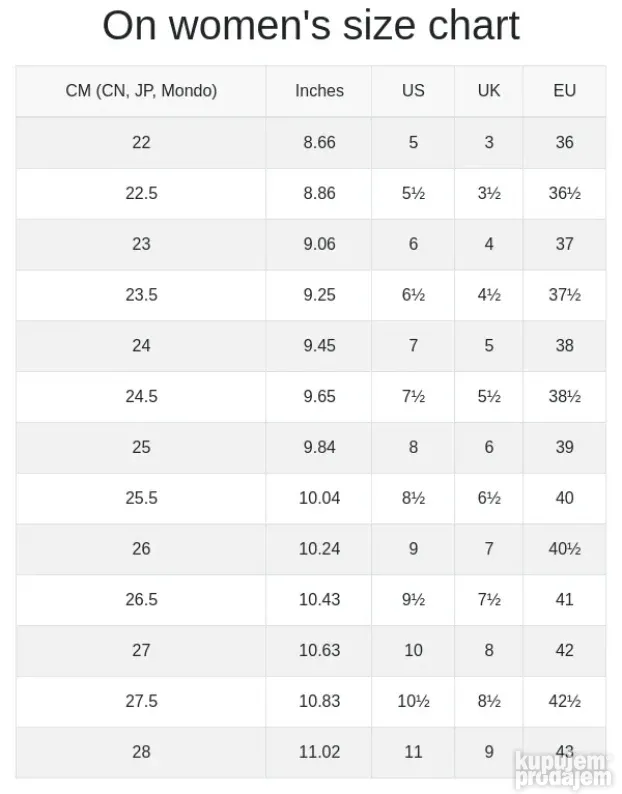The width and height of the screenshot is (622, 794).
Task: Select the 22.5 cm cell
Action: point(141,193)
